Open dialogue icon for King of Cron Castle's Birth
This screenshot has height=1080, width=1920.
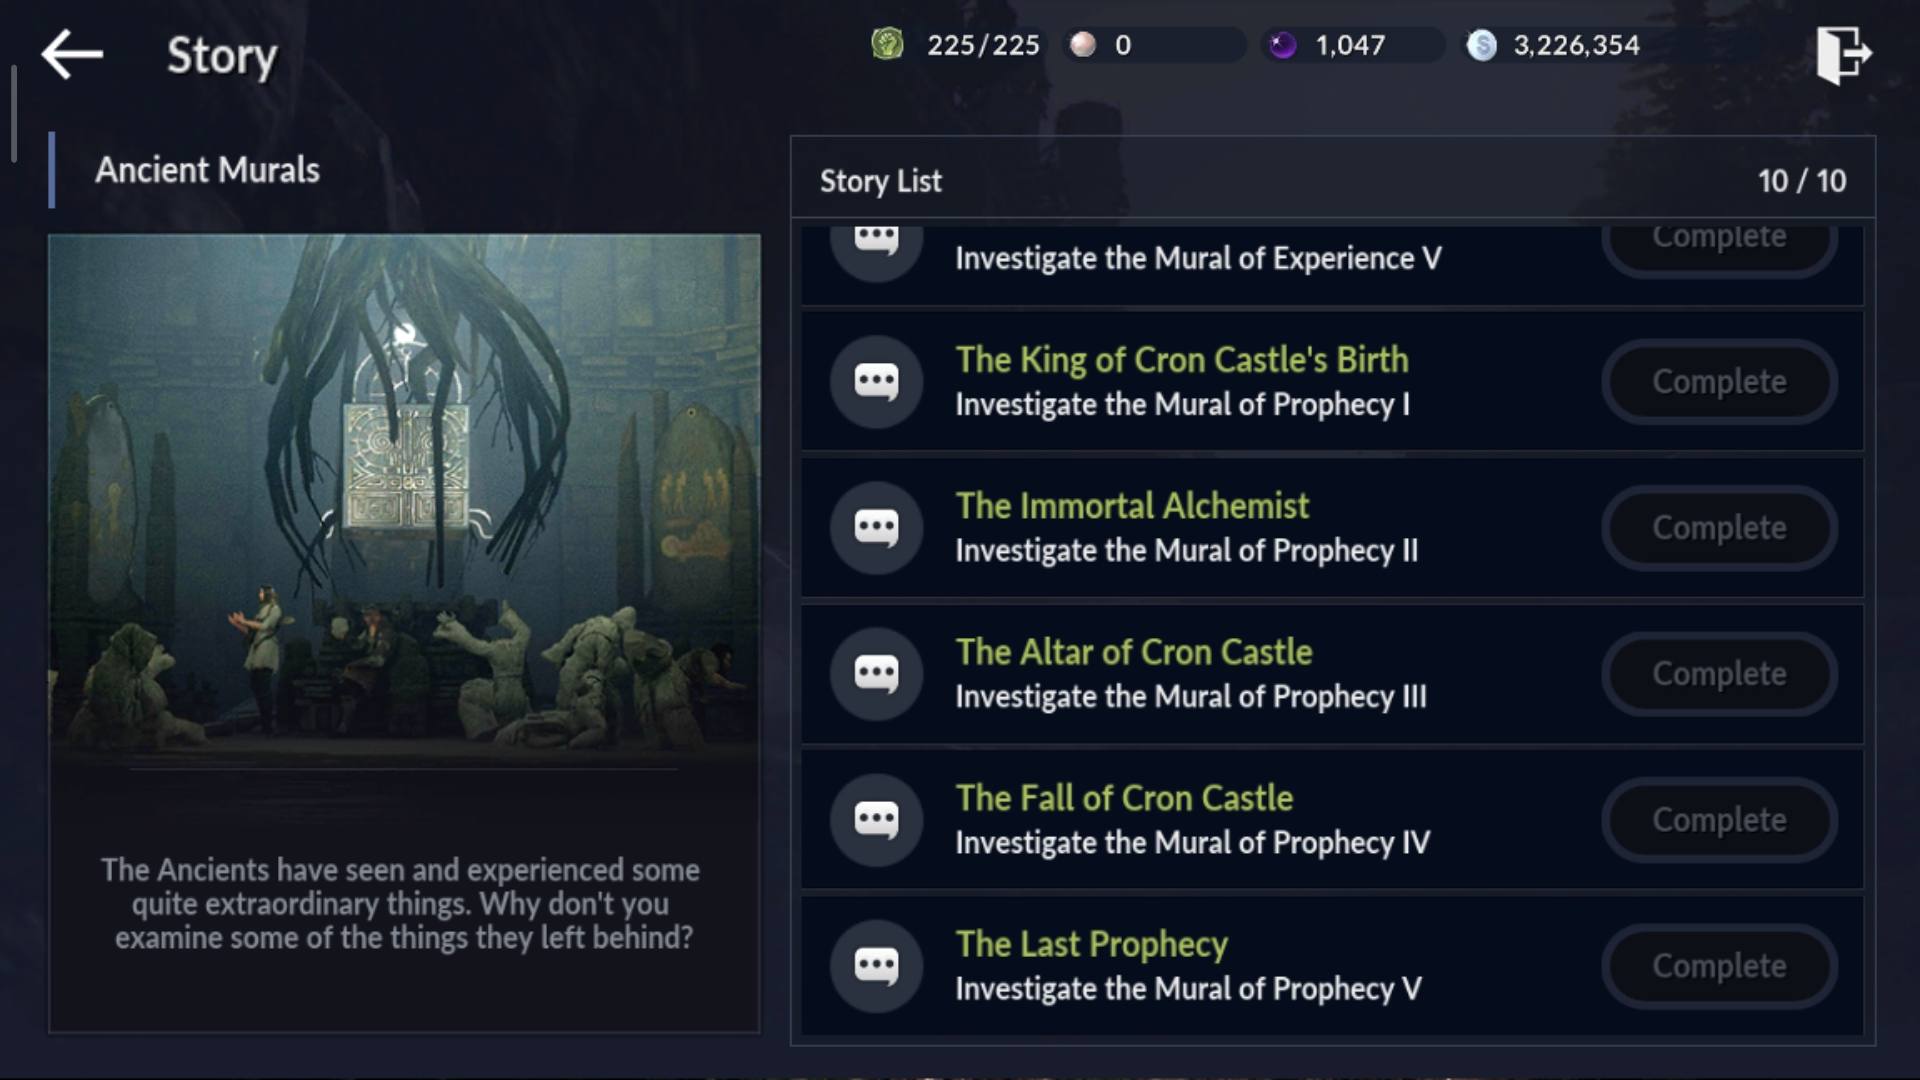coord(876,381)
